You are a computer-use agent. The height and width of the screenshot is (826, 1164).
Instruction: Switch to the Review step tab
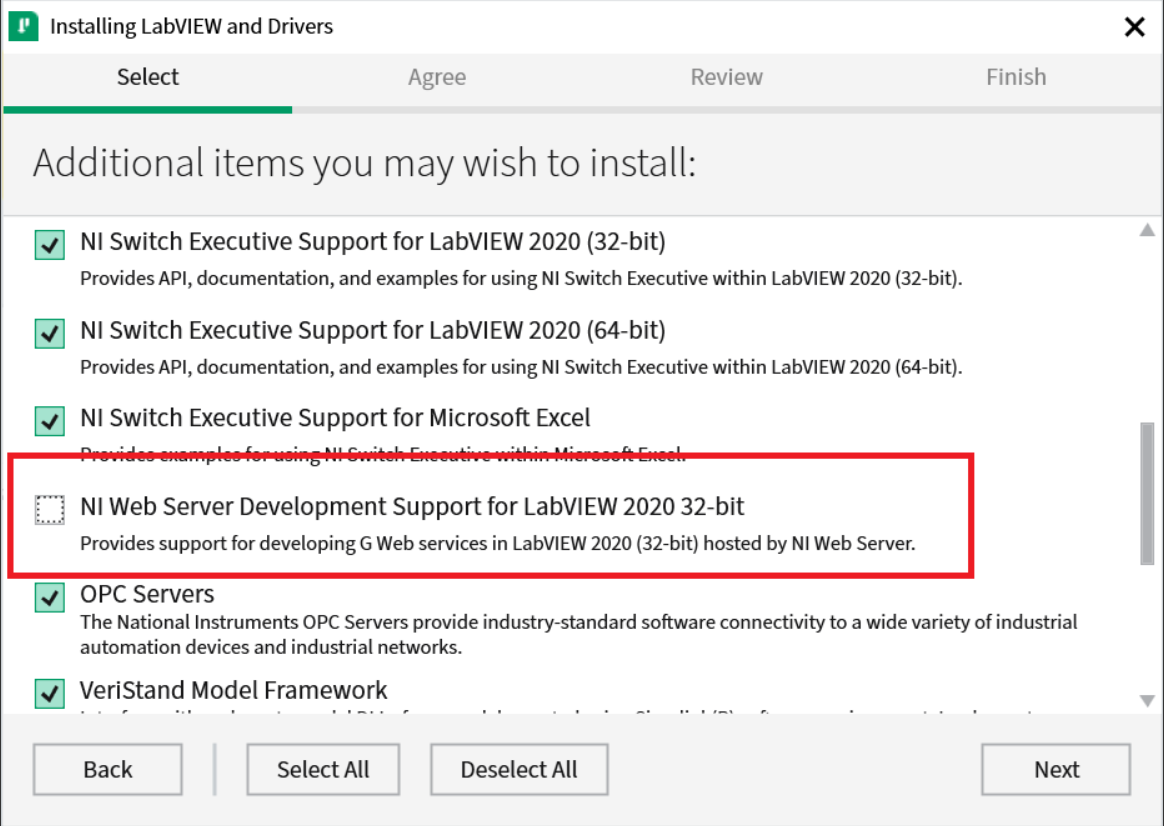click(726, 77)
